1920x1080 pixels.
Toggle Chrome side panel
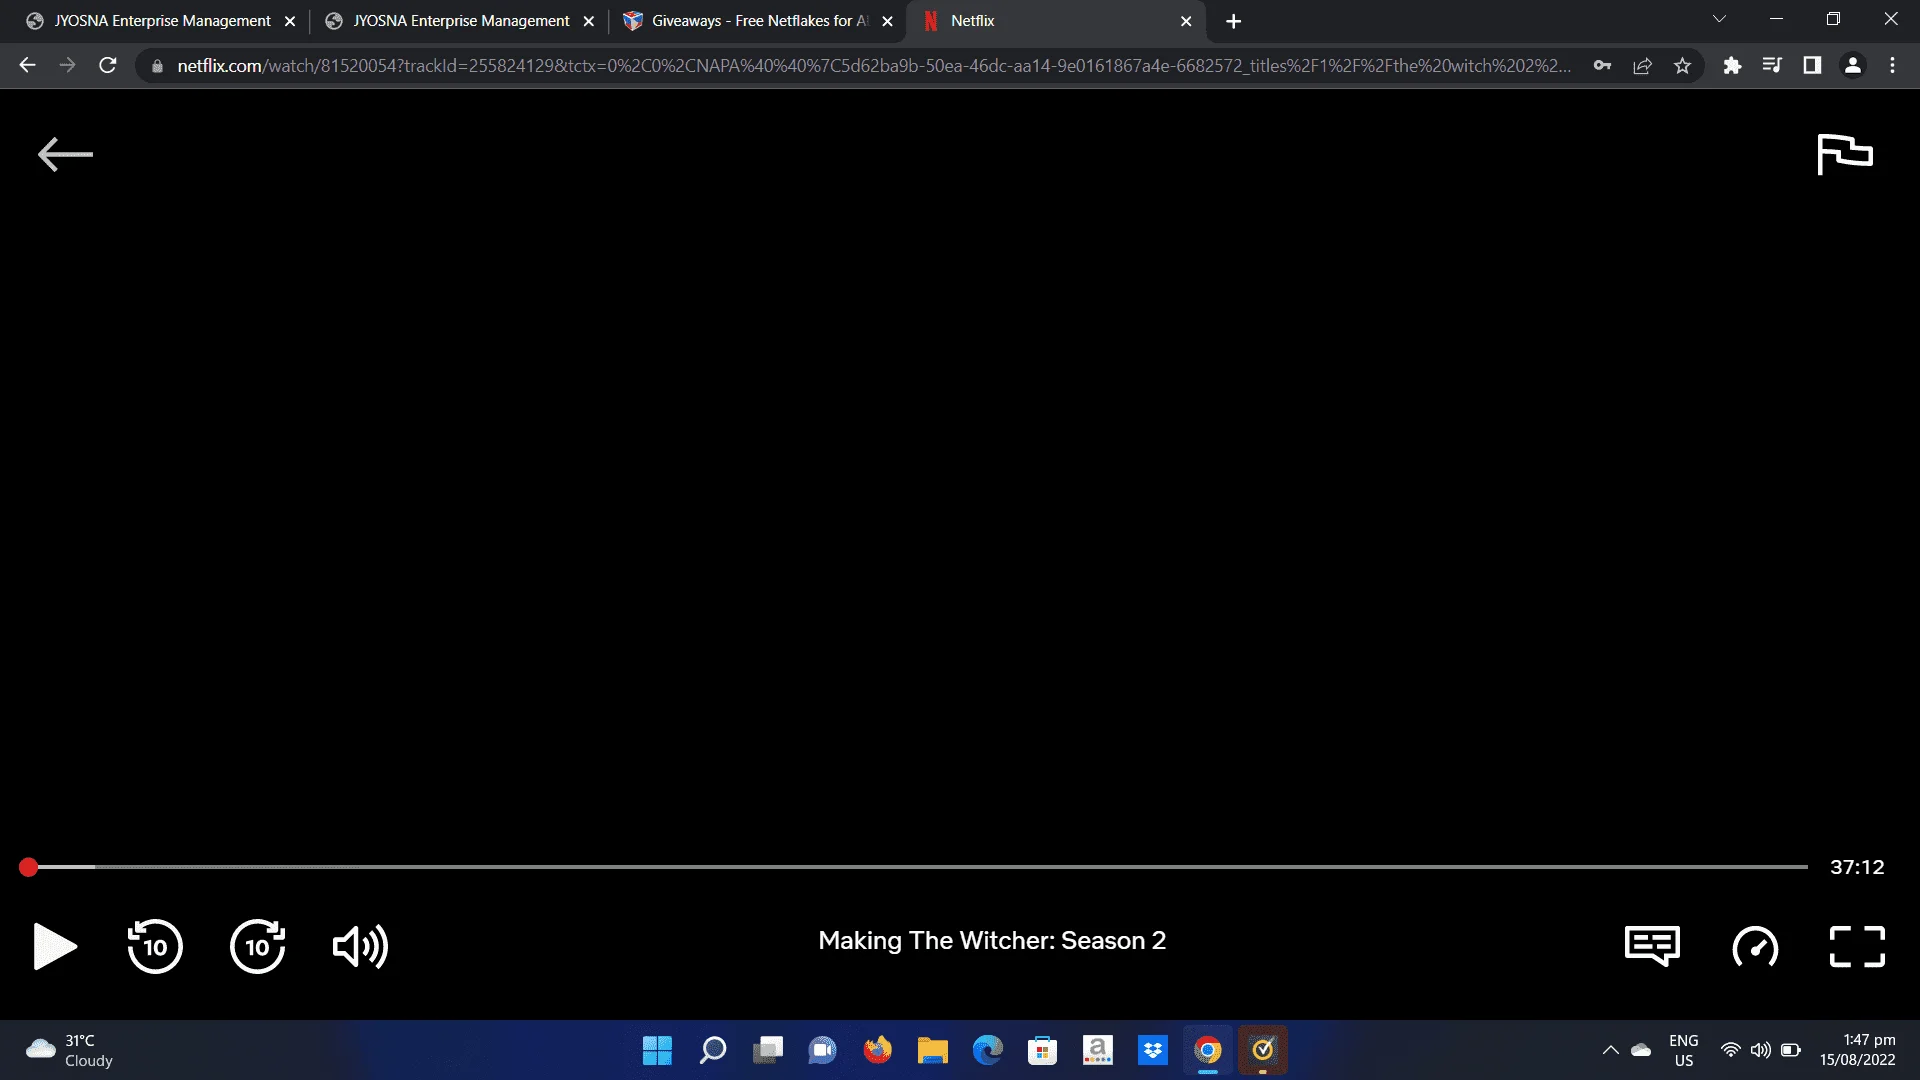1812,66
